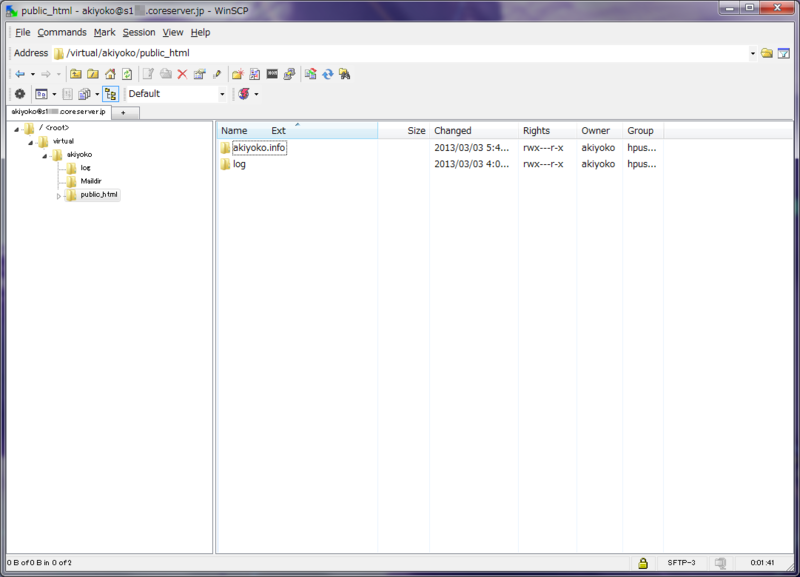
Task: Open the Forward history dropdown arrow
Action: pyautogui.click(x=59, y=74)
